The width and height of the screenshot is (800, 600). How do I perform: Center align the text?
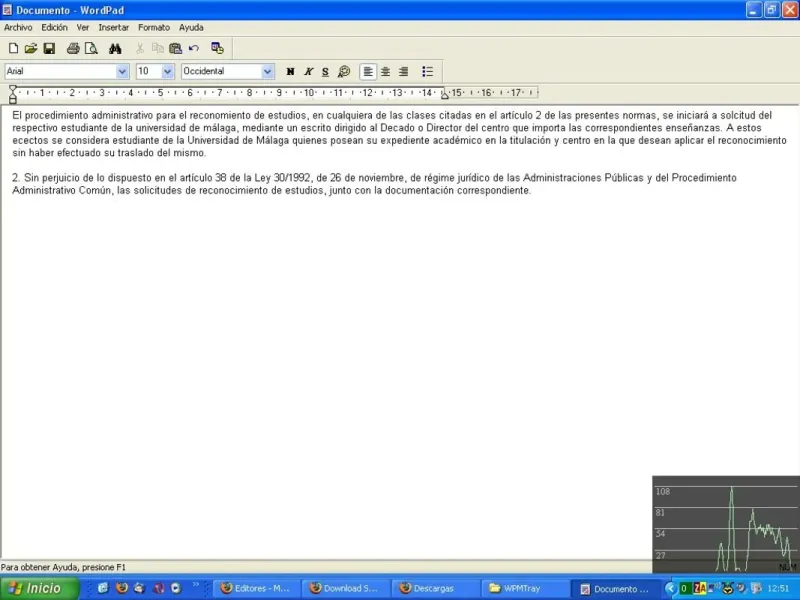click(386, 72)
